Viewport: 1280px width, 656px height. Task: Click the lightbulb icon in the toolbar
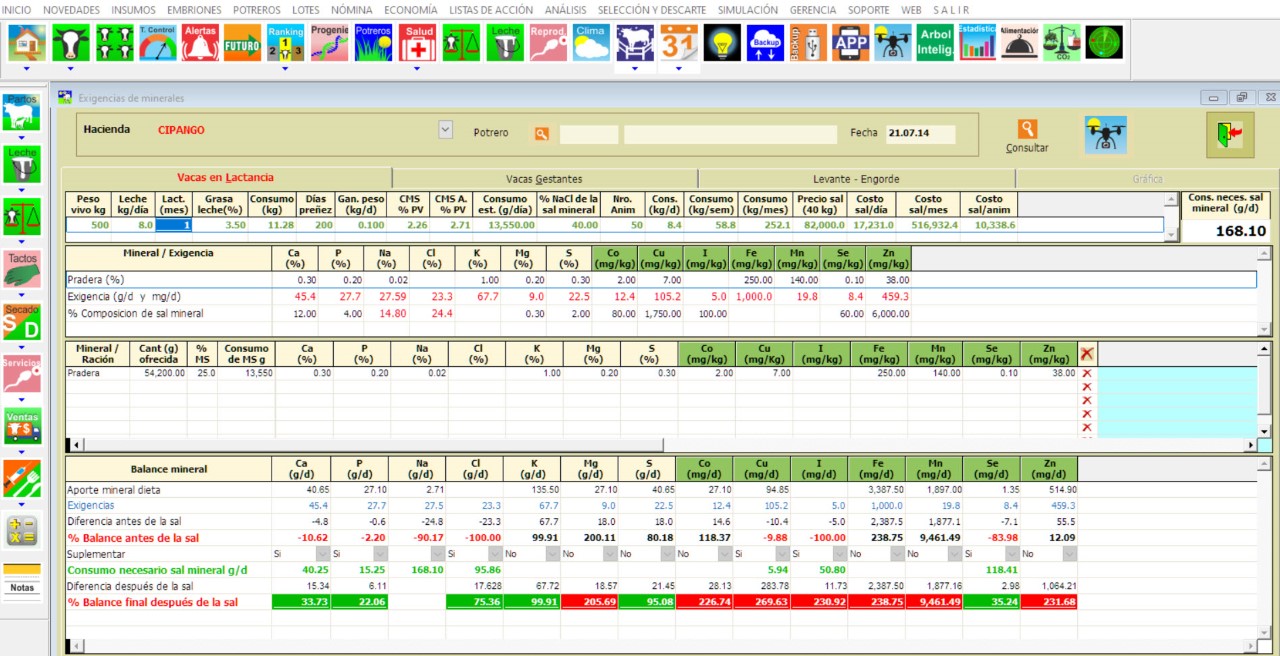coord(721,43)
